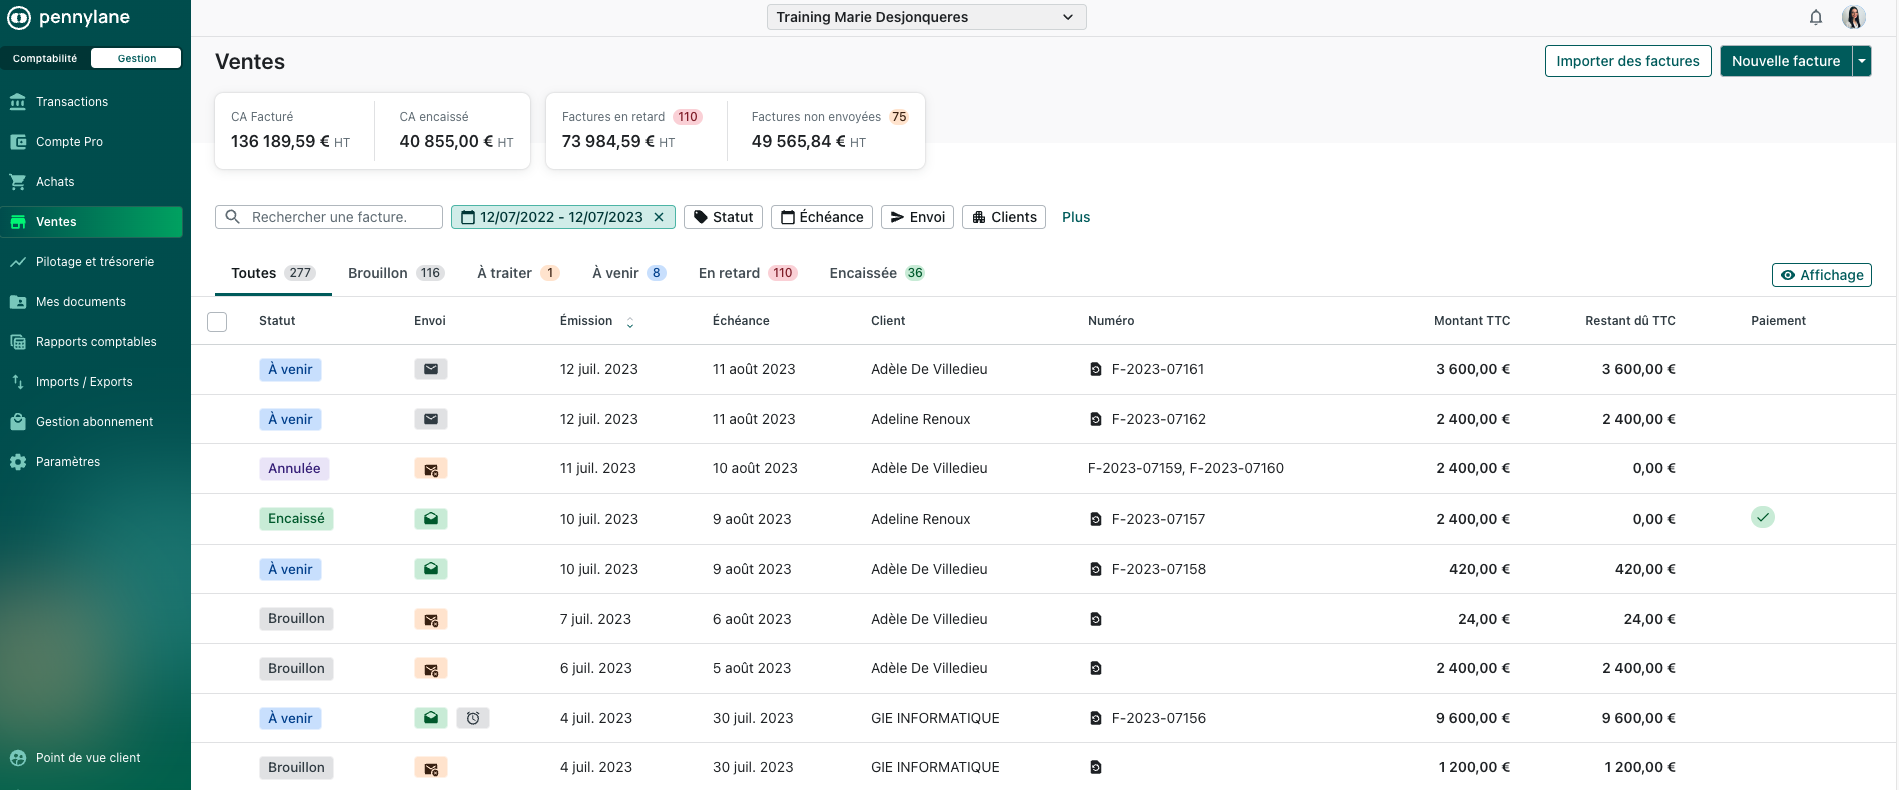Click the F-2023-07159, F-2023-07160 numbers
The image size is (1899, 790).
click(1186, 468)
